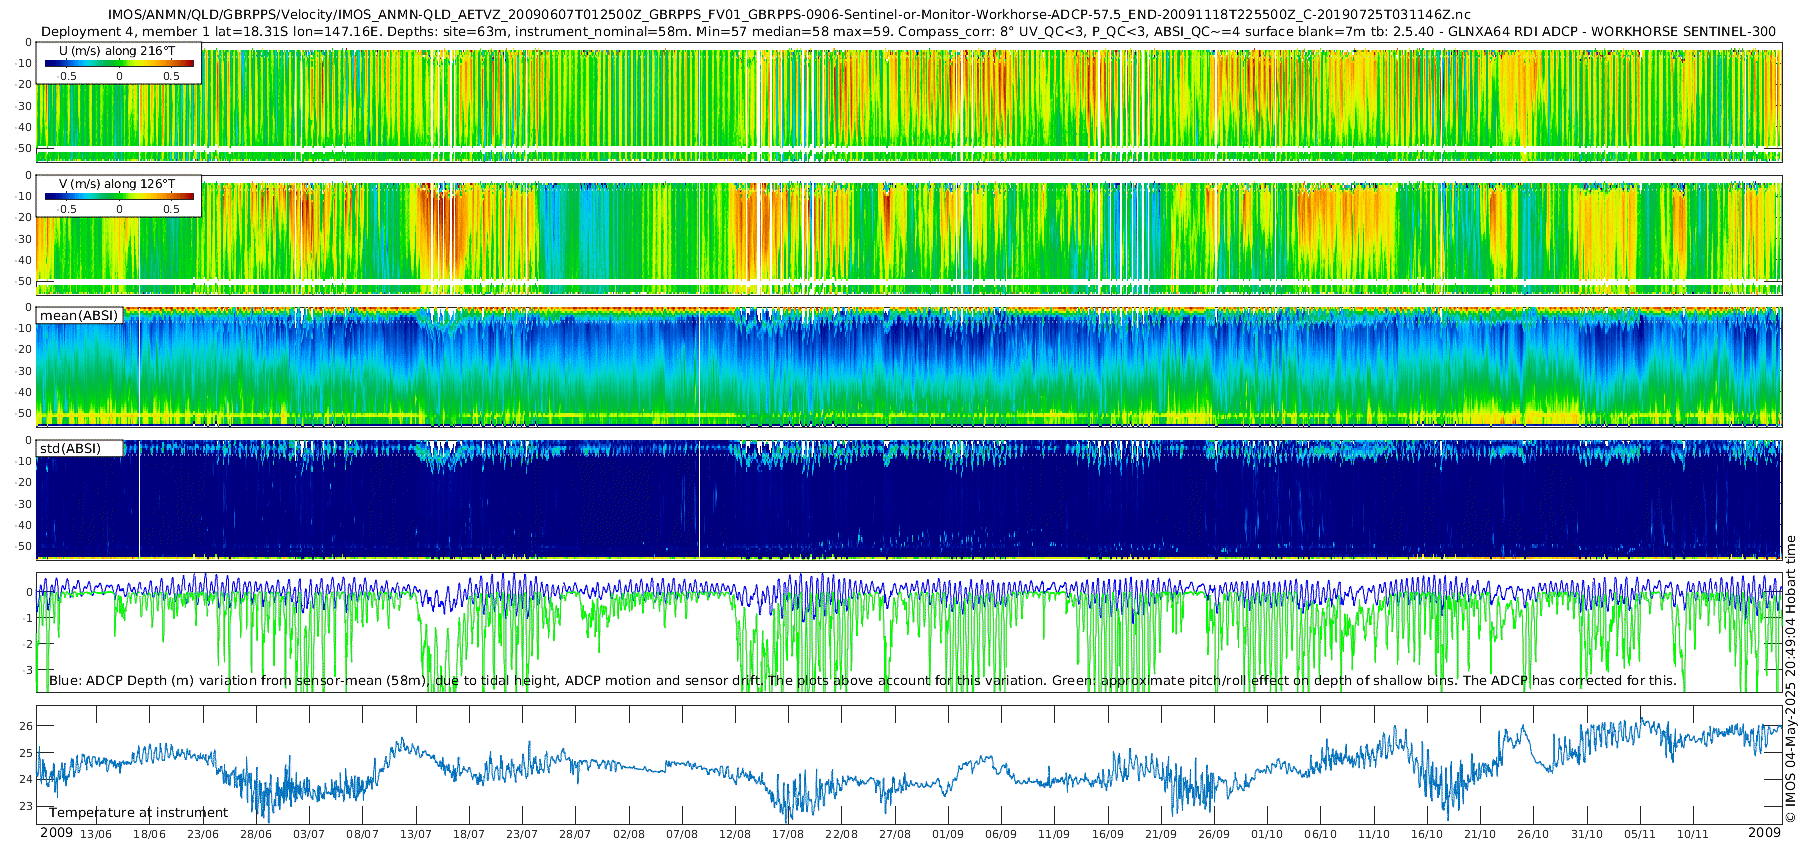Viewport: 1800px width, 850px height.
Task: Click the V velocity colorbar along 126°T
Action: 119,196
